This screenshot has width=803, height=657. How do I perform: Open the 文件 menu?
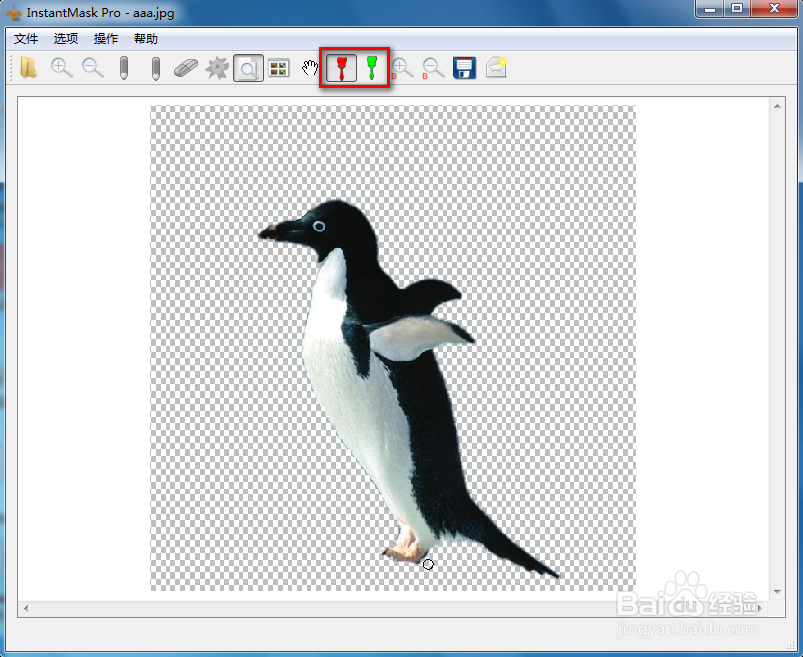tap(26, 39)
